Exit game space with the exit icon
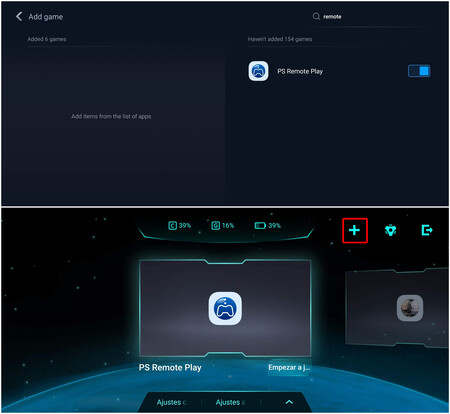The height and width of the screenshot is (414, 450). point(427,230)
